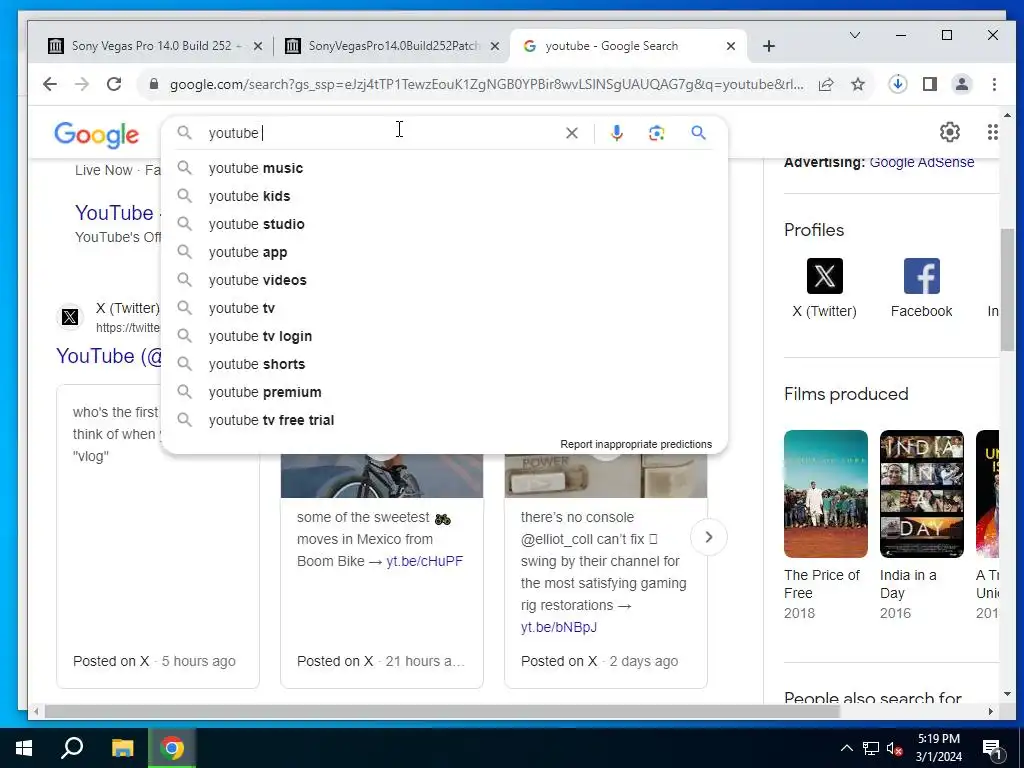Open notification center icon
Screen dimensions: 1024x768
pyautogui.click(x=993, y=748)
